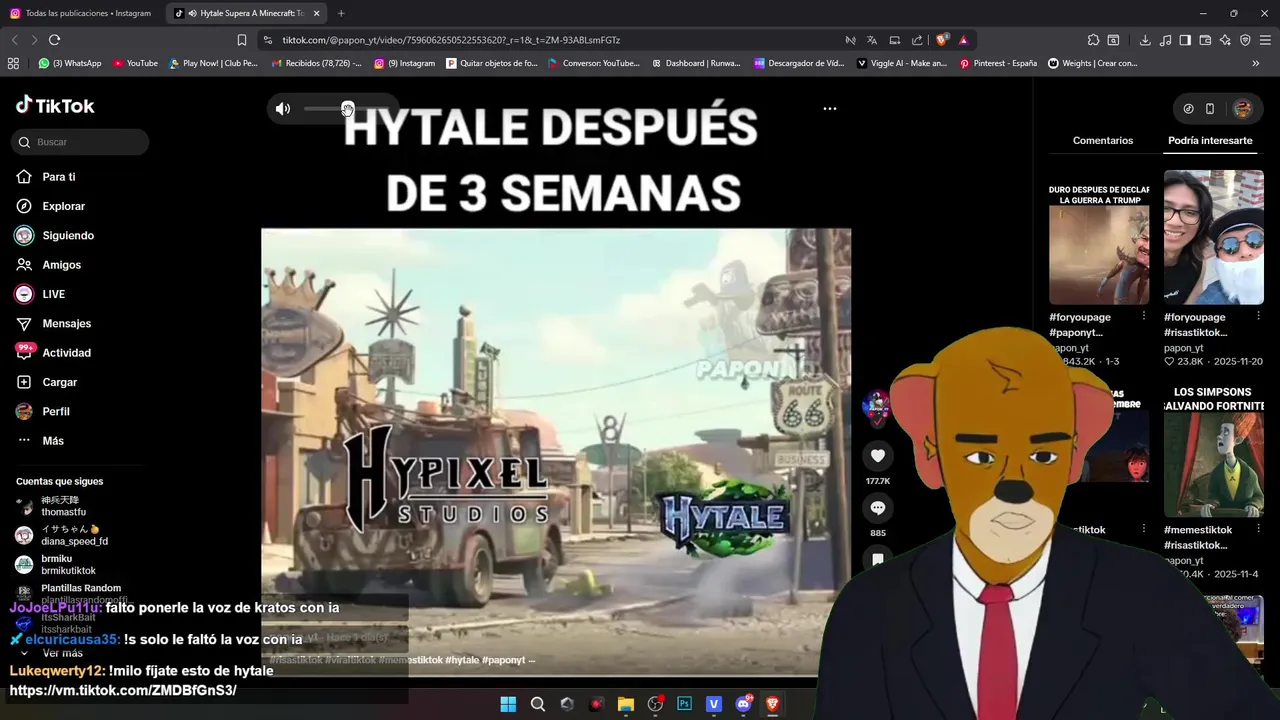Go to Para ti feed
Screen dimensions: 1280x720
[x=58, y=177]
